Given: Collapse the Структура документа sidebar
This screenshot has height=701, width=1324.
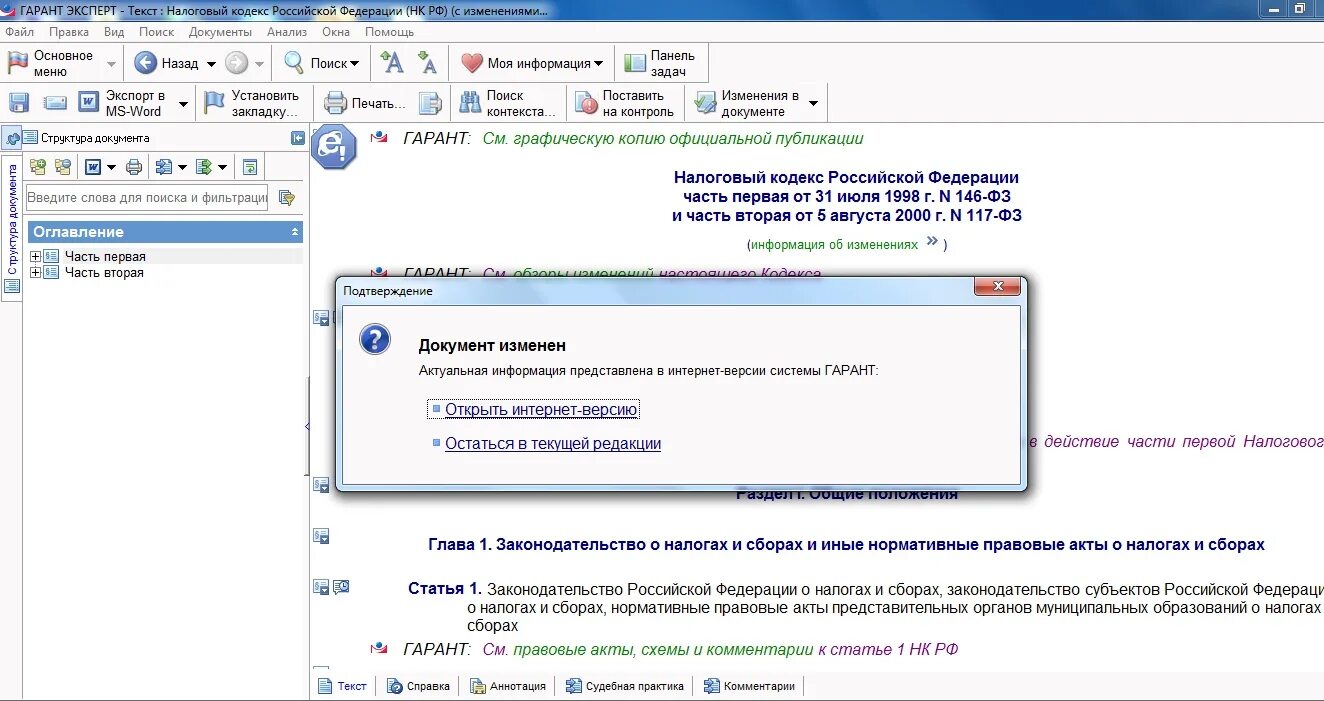Looking at the screenshot, I should [x=297, y=138].
